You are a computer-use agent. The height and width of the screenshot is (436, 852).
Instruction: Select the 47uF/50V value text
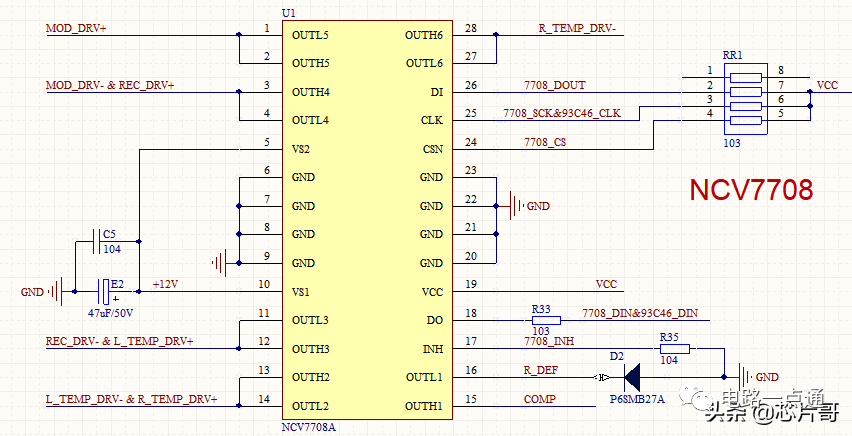click(110, 314)
